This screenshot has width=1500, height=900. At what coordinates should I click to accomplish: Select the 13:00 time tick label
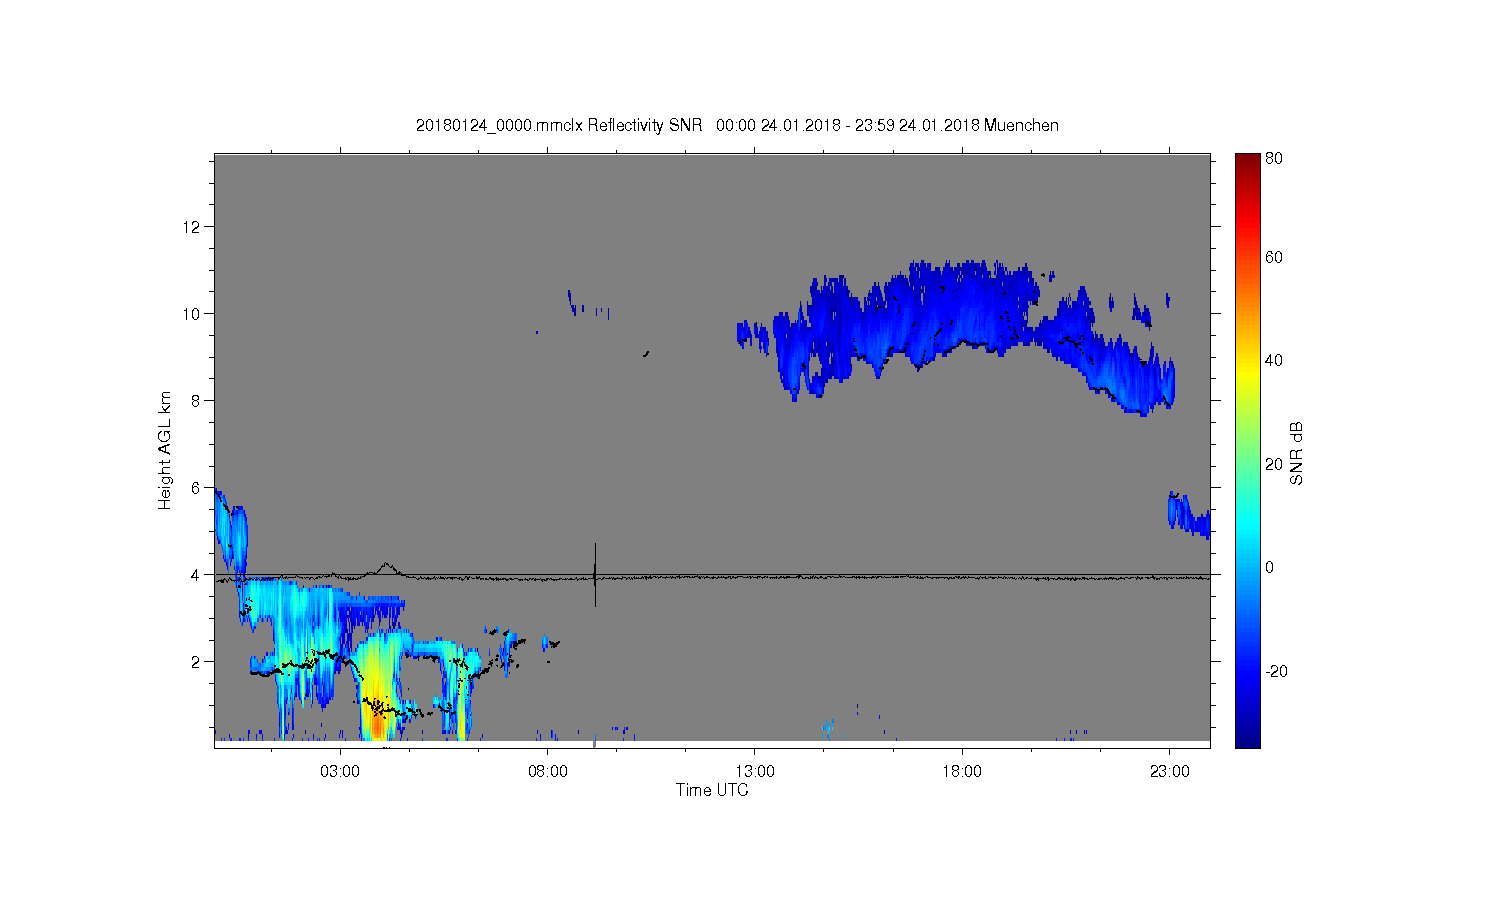point(755,772)
